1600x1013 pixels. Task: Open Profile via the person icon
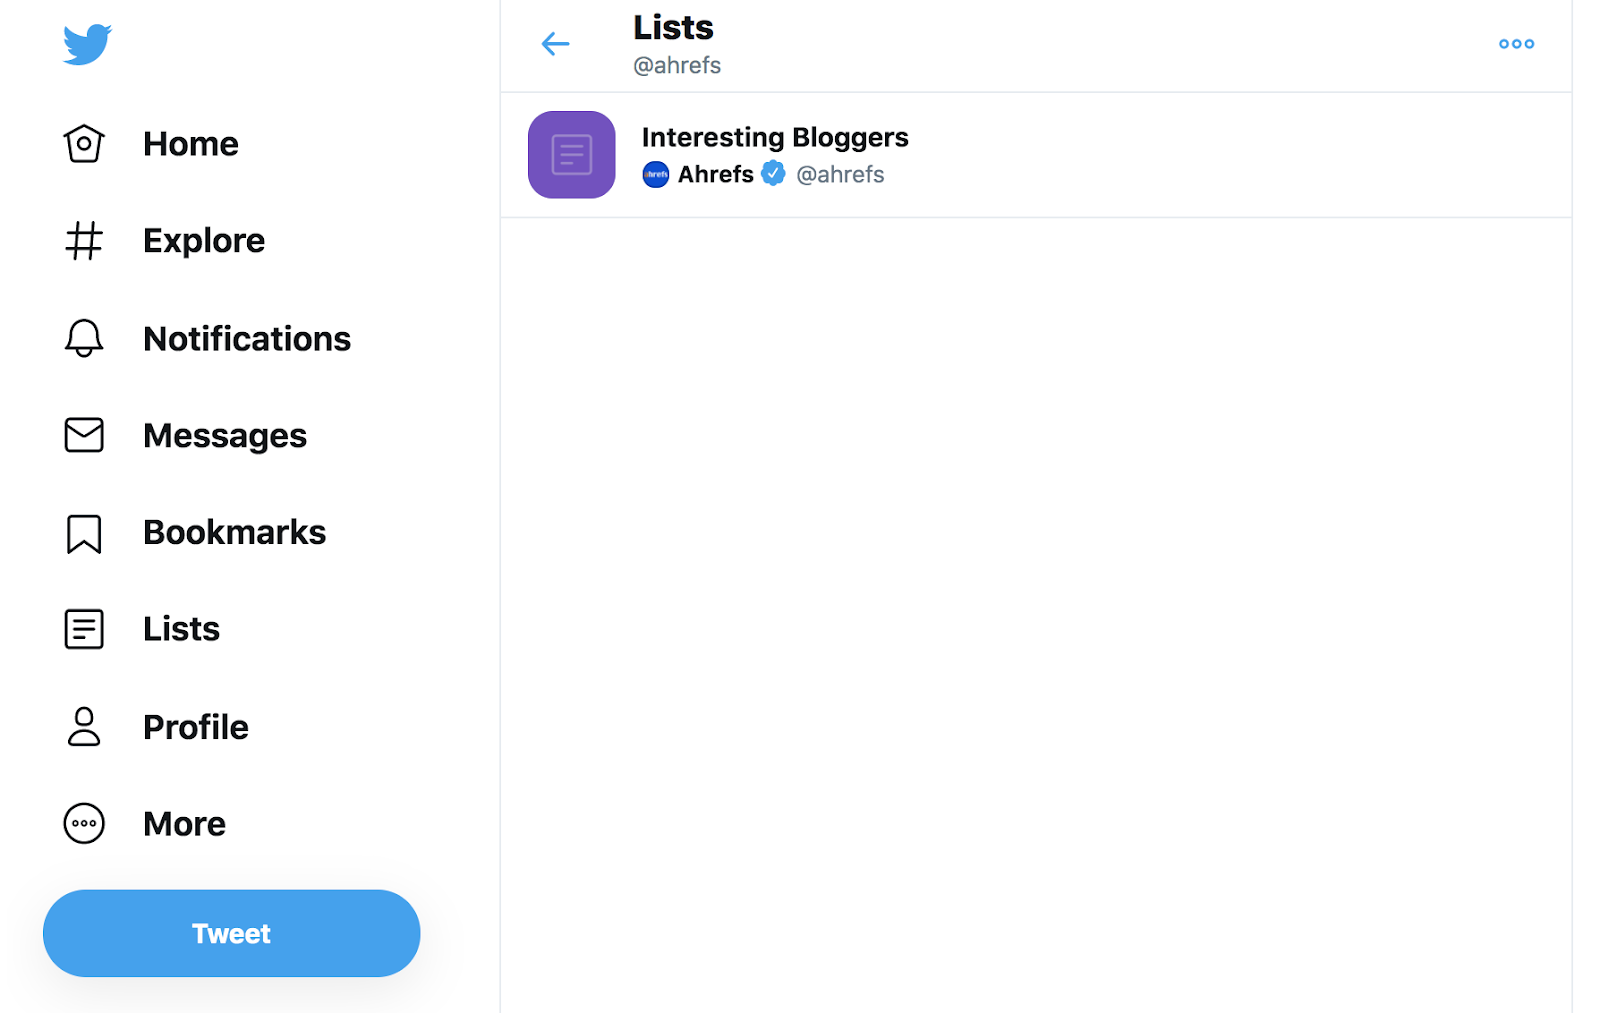pos(84,727)
